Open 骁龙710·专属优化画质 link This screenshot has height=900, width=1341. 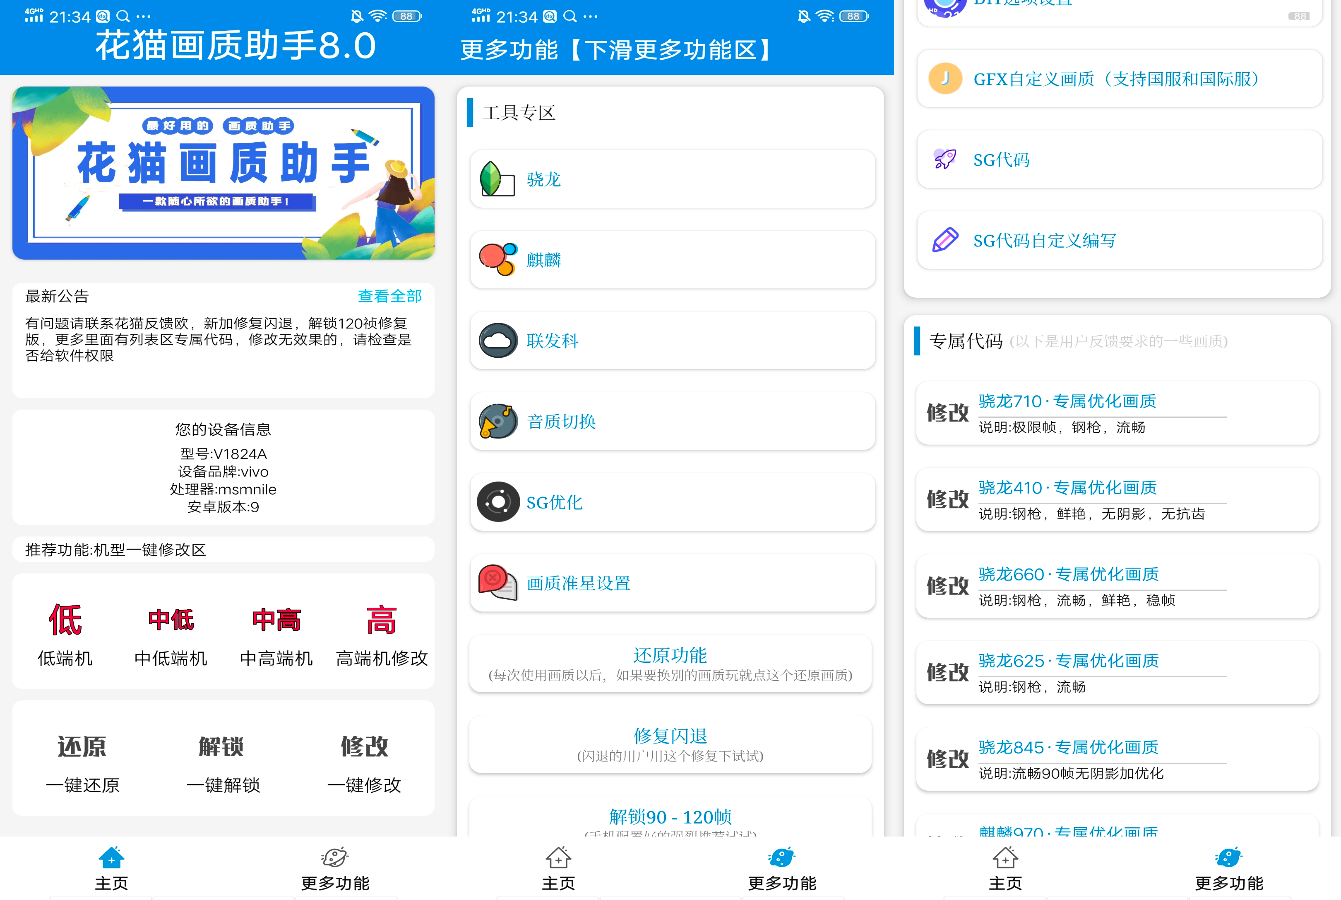tap(1067, 401)
